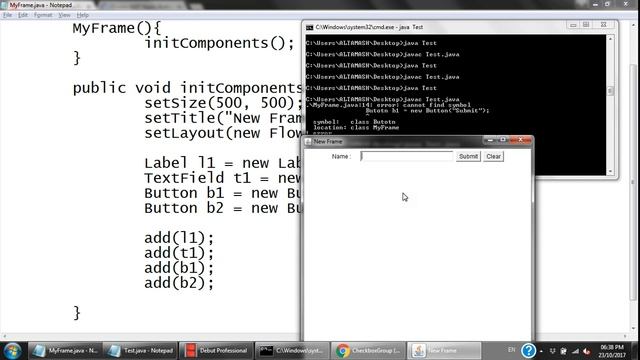Show hidden tray icons arrow
The image size is (640, 360).
tap(541, 351)
